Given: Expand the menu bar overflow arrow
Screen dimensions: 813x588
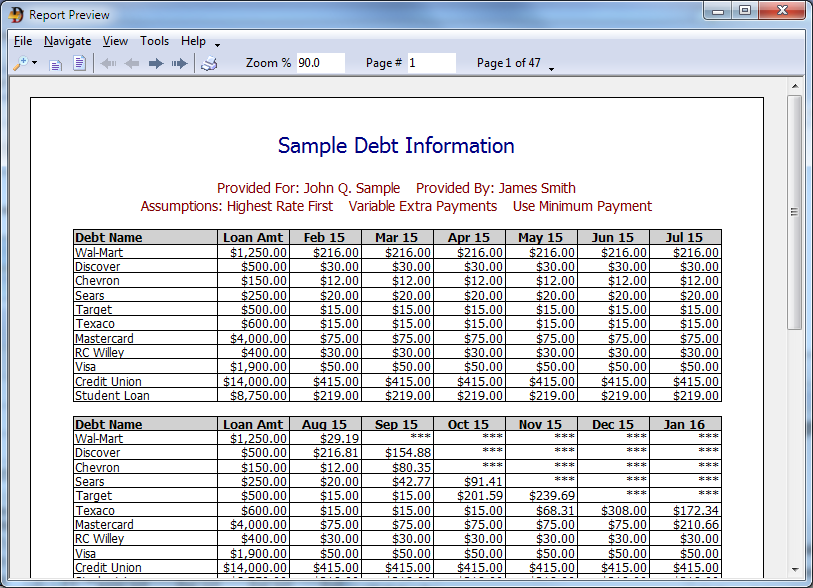Looking at the screenshot, I should click(217, 45).
